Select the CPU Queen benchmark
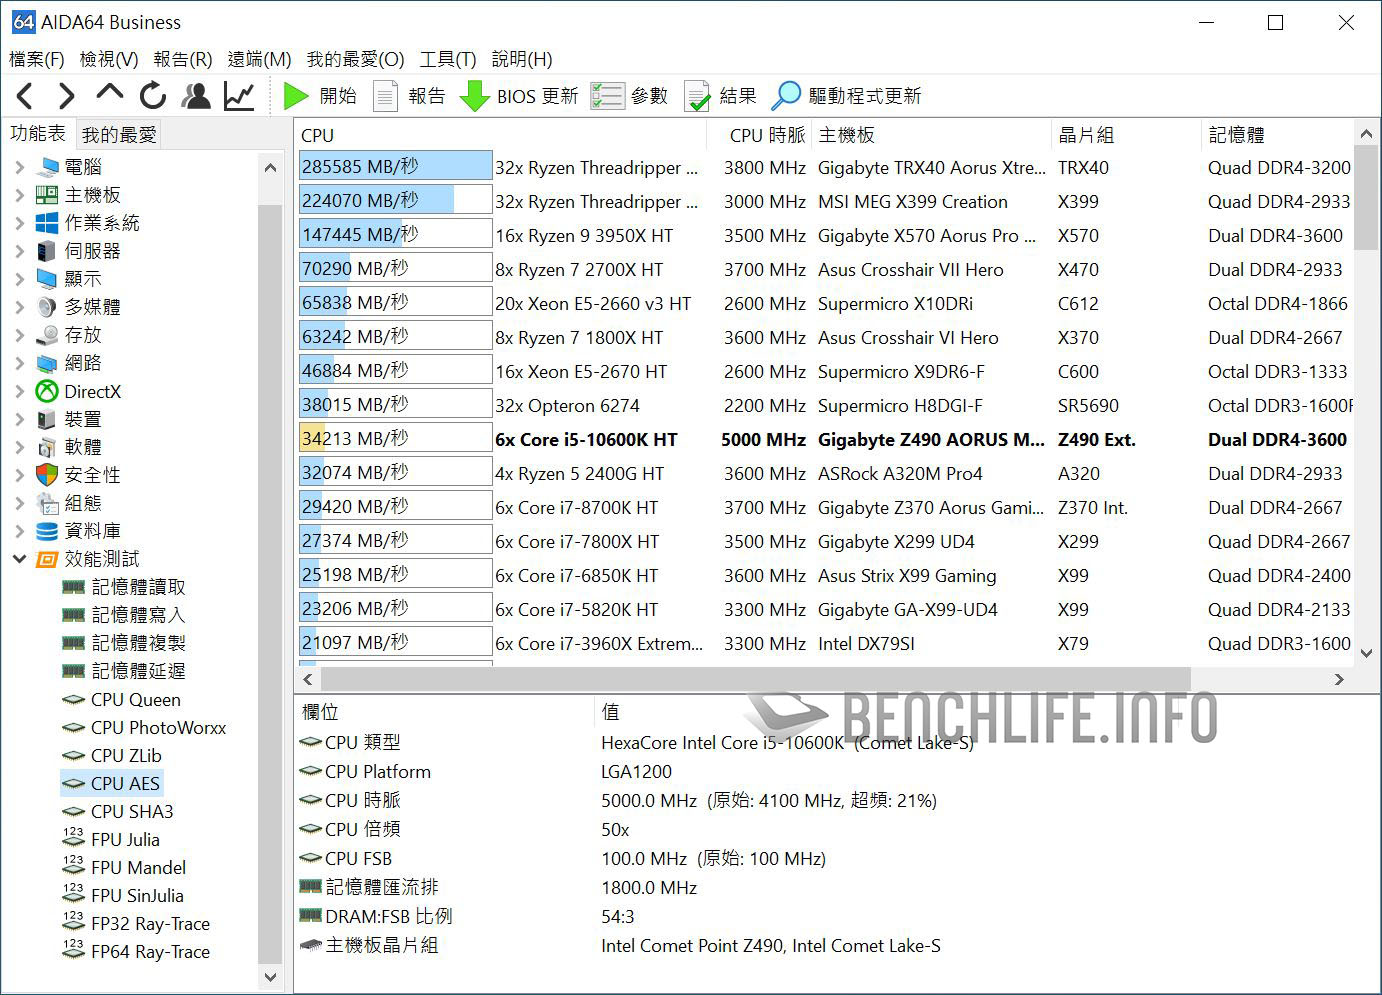This screenshot has width=1382, height=995. click(x=135, y=700)
